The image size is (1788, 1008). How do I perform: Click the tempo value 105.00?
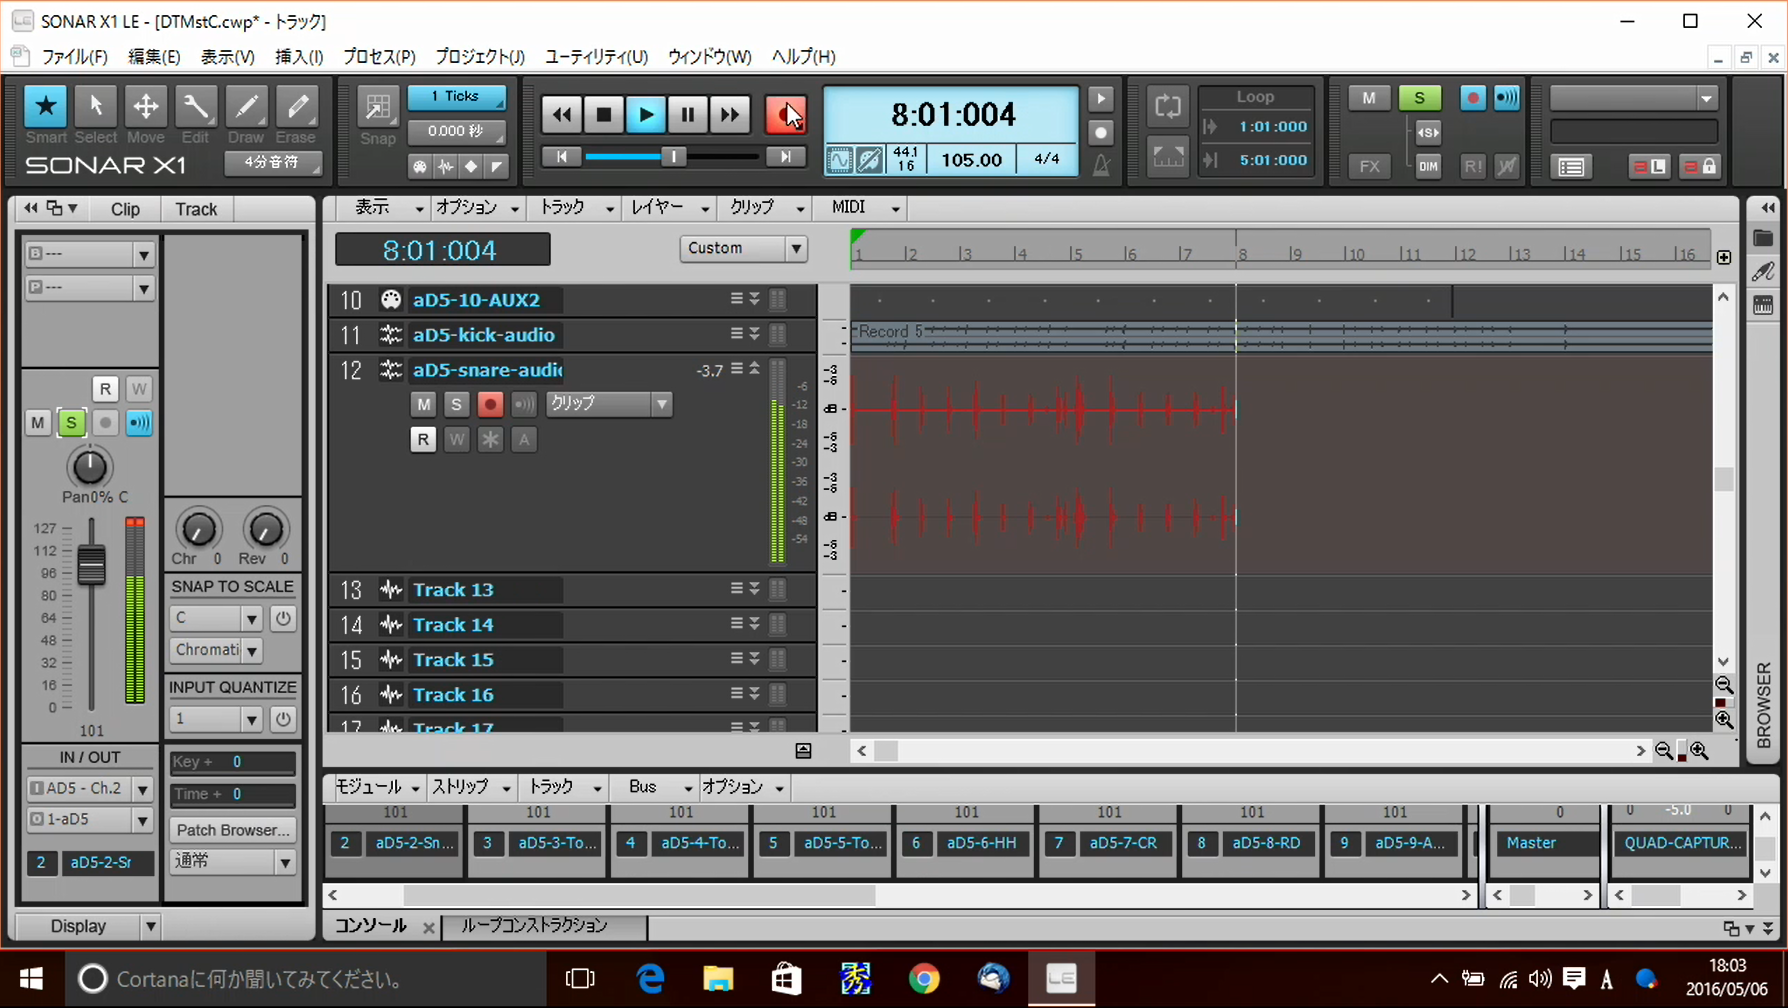coord(971,160)
